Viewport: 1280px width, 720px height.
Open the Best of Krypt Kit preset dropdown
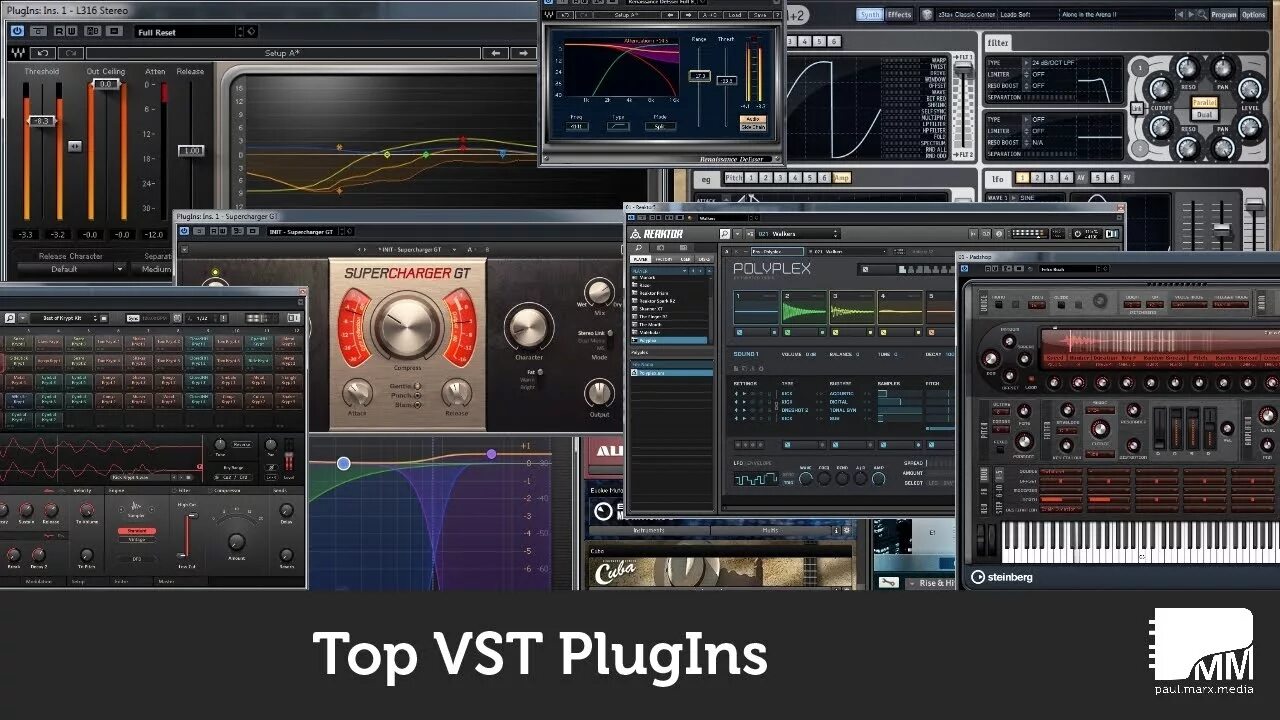click(69, 317)
